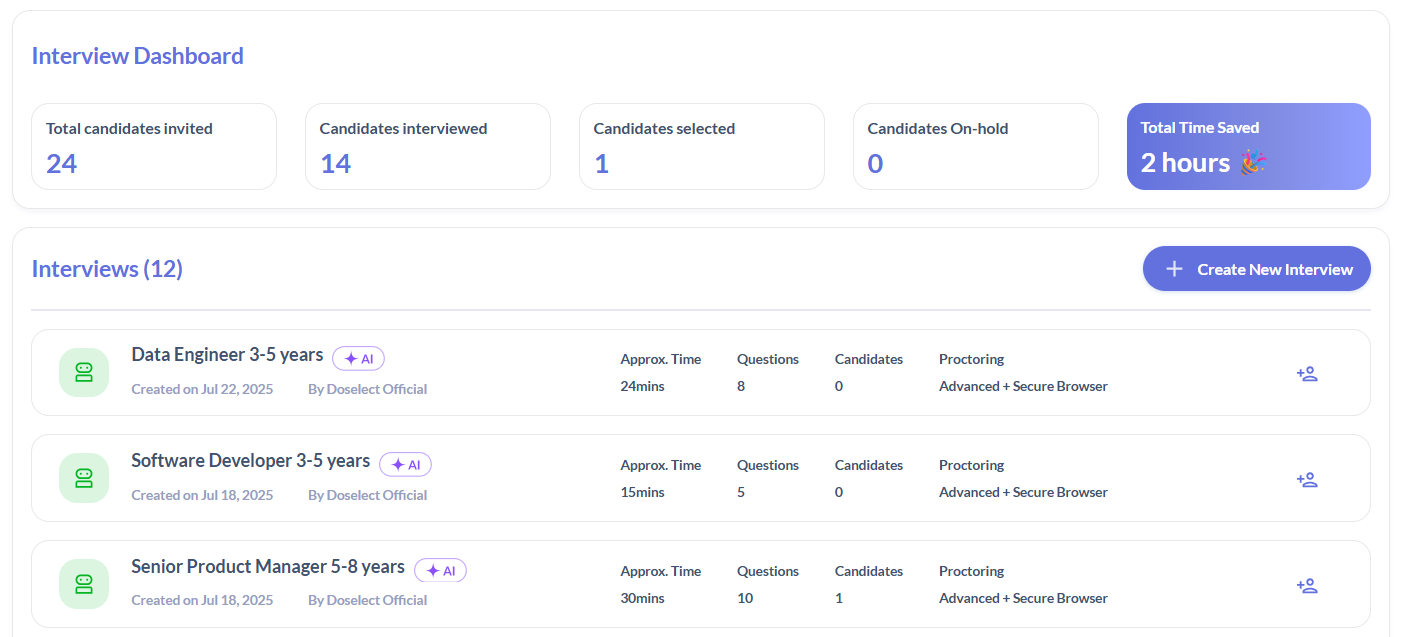Viewport: 1401px width, 637px height.
Task: Click add-candidate icon for Software Developer interview
Action: pos(1307,479)
